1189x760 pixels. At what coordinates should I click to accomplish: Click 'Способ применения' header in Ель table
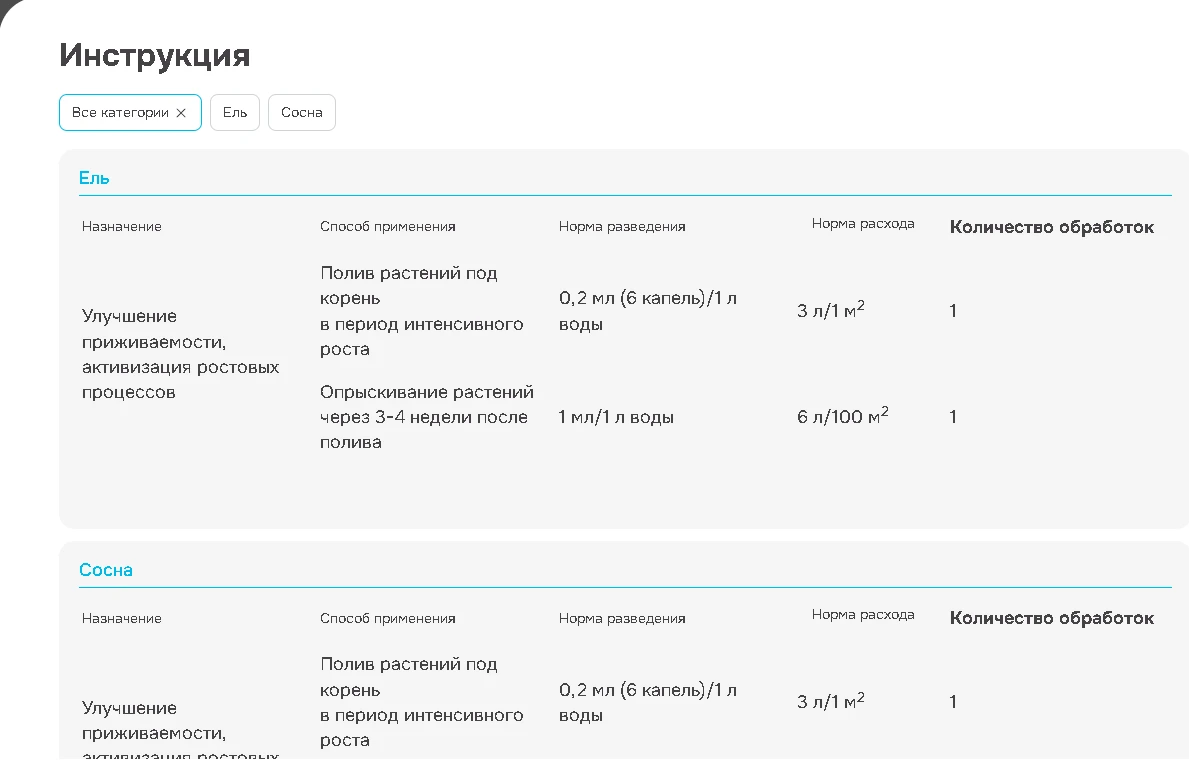388,227
